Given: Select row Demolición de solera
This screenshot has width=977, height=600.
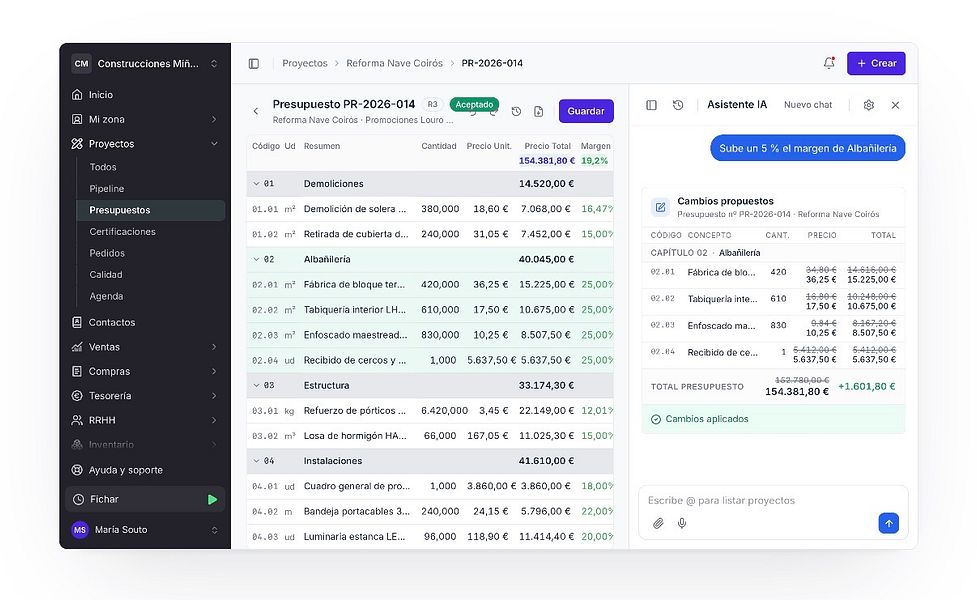Looking at the screenshot, I should tap(430, 209).
